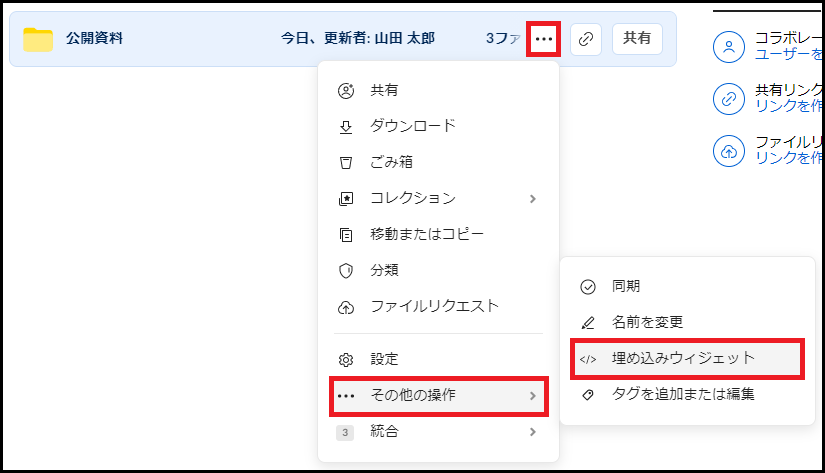Viewport: 825px width, 473px height.
Task: Click the ellipsis icon beside その他の操作
Action: (x=346, y=396)
